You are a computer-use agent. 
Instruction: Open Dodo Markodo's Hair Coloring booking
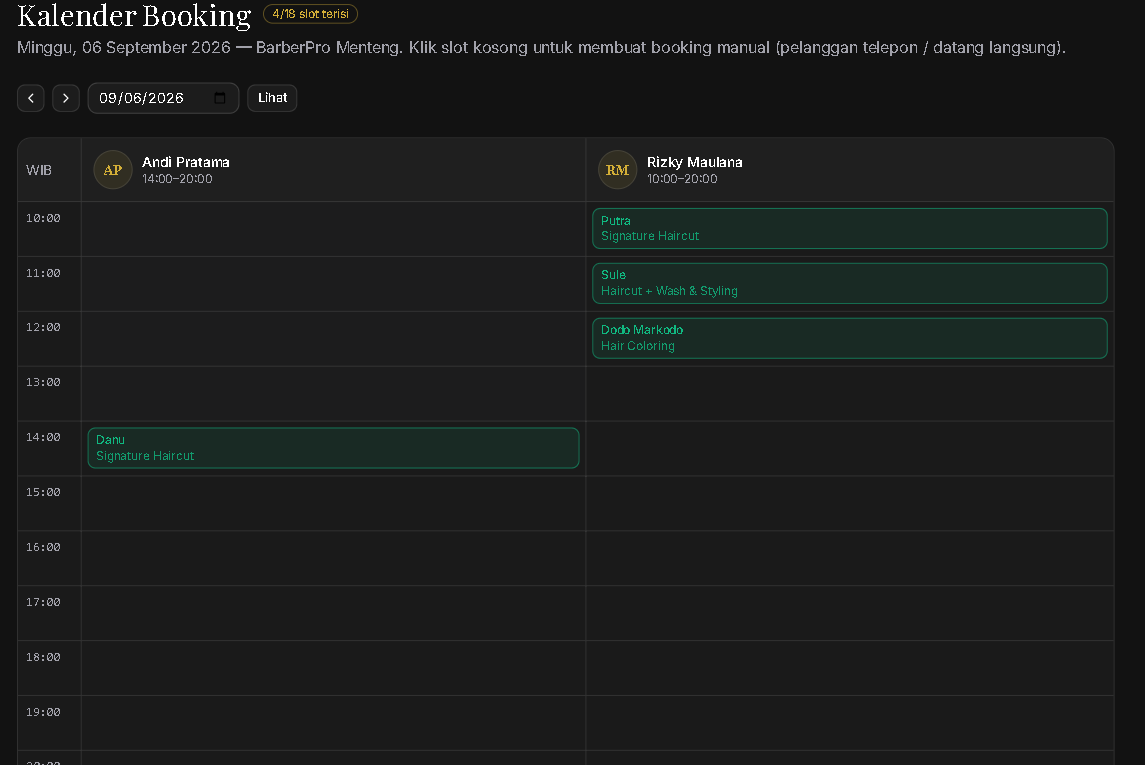coord(849,338)
